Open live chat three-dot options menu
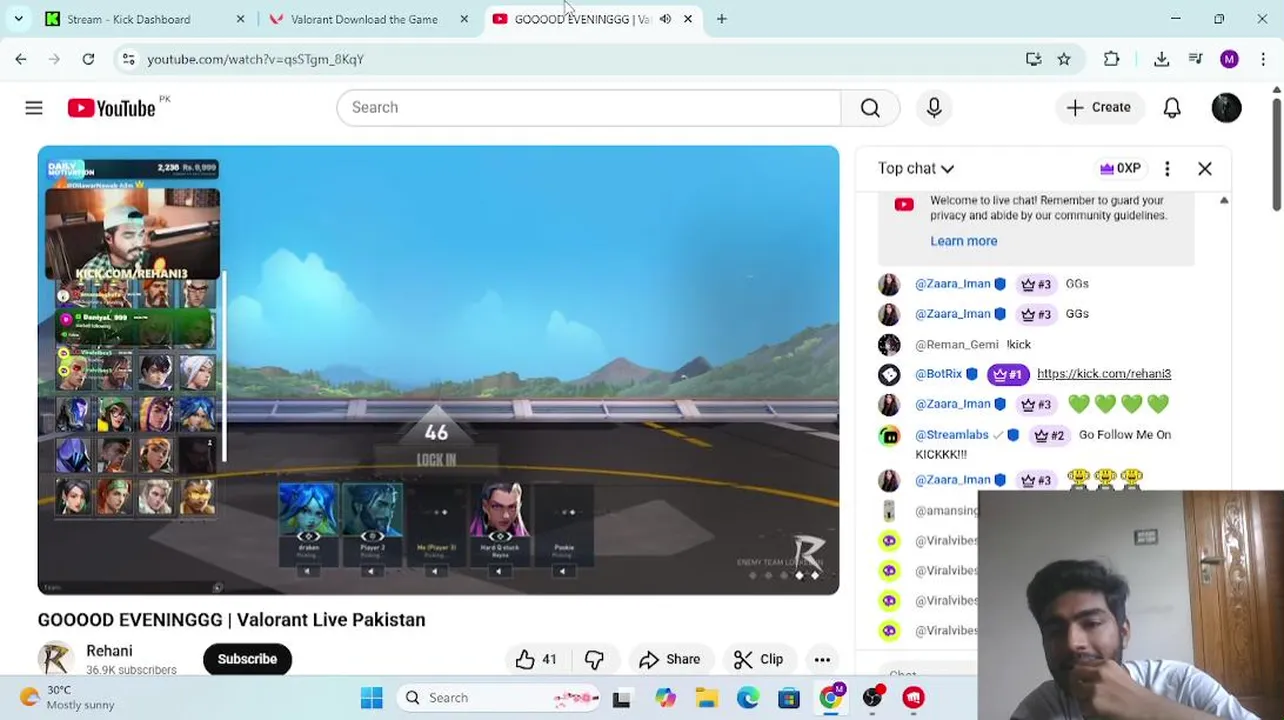The width and height of the screenshot is (1284, 720). pyautogui.click(x=1167, y=169)
